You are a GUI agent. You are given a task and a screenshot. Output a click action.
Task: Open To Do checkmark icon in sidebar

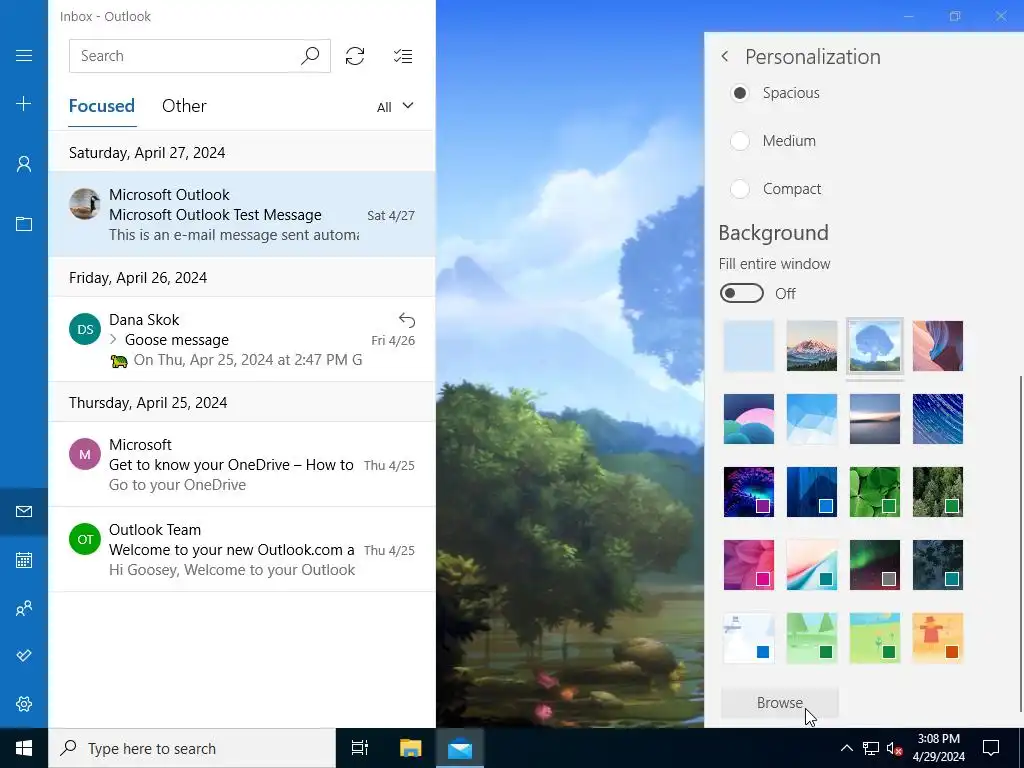tap(24, 656)
